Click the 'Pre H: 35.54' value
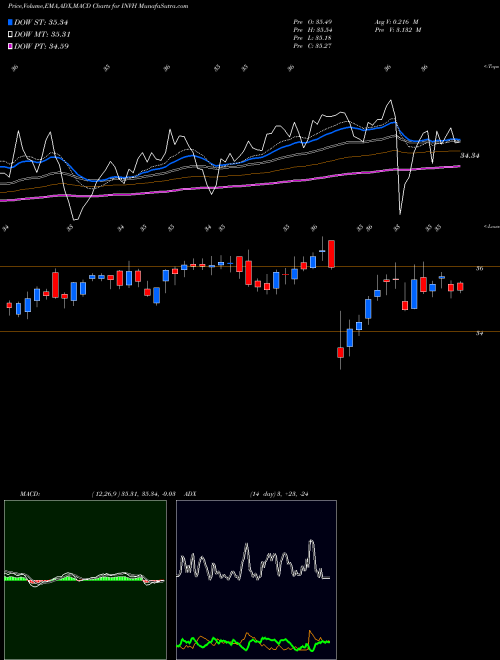 pyautogui.click(x=313, y=30)
